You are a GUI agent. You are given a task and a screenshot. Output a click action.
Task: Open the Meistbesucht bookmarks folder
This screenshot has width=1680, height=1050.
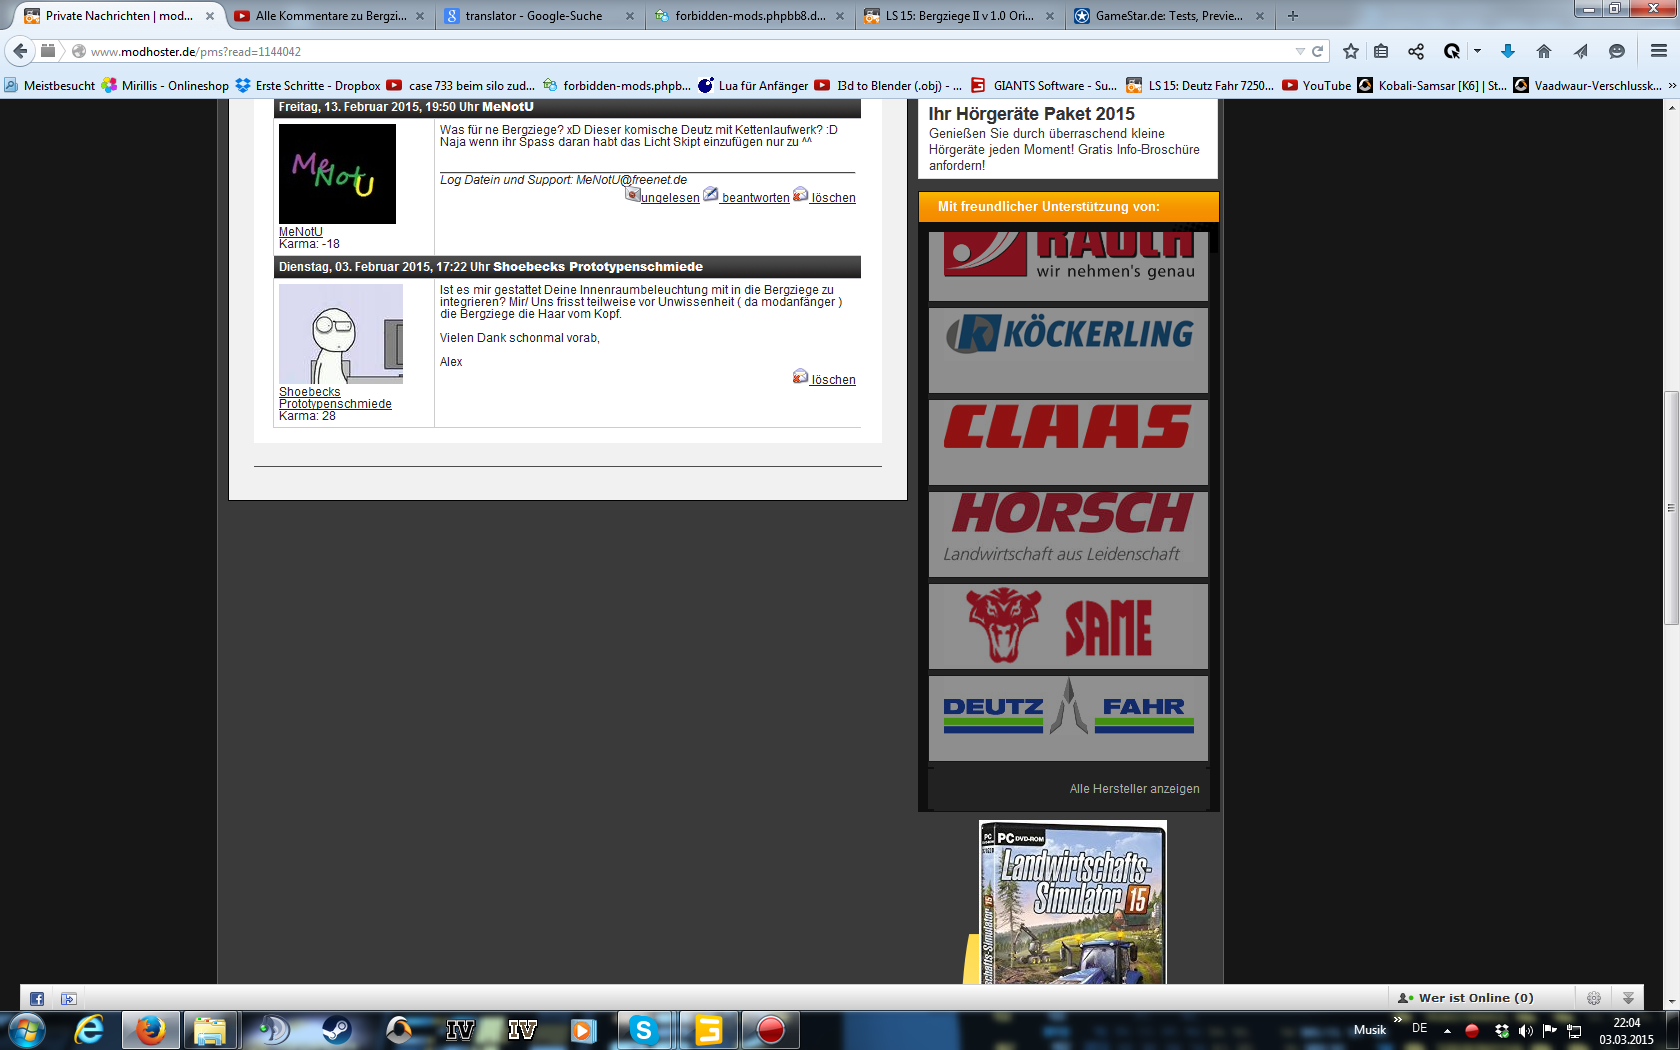pyautogui.click(x=50, y=86)
